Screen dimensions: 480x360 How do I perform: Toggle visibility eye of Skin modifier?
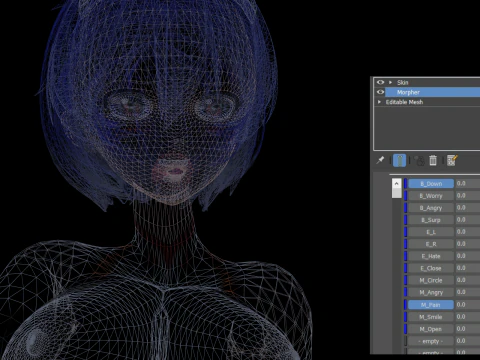[x=380, y=82]
